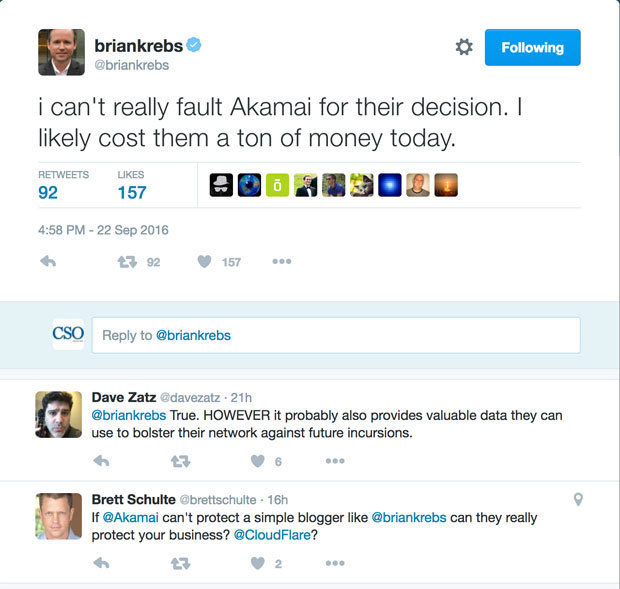The image size is (620, 589).
Task: Retweet the main Akamai tweet
Action: [x=127, y=262]
